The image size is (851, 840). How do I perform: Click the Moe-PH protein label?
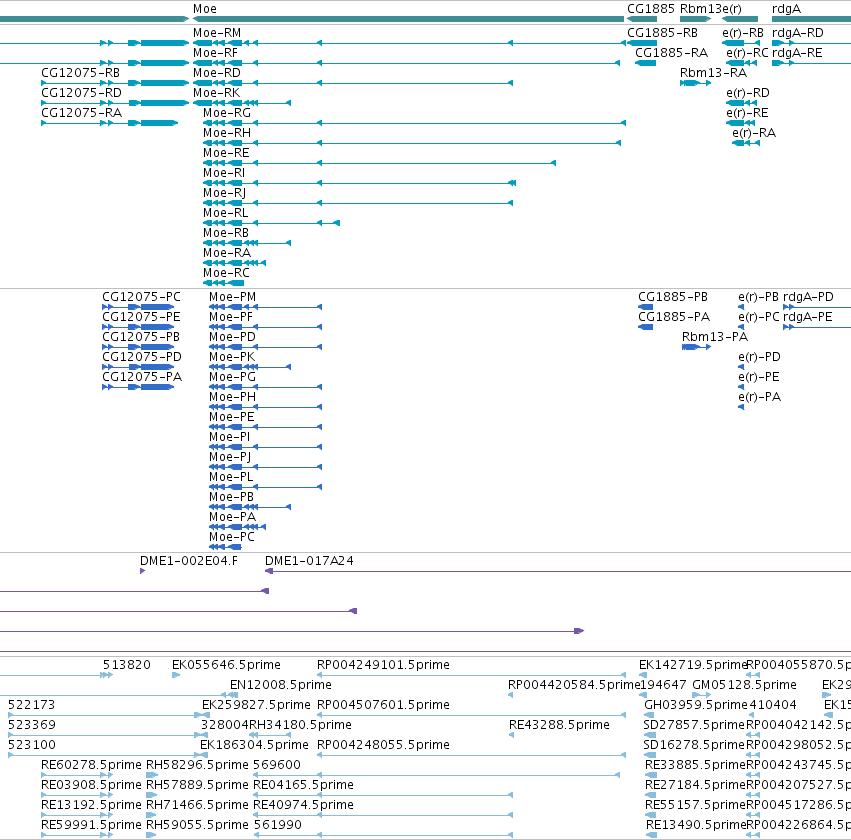click(232, 397)
